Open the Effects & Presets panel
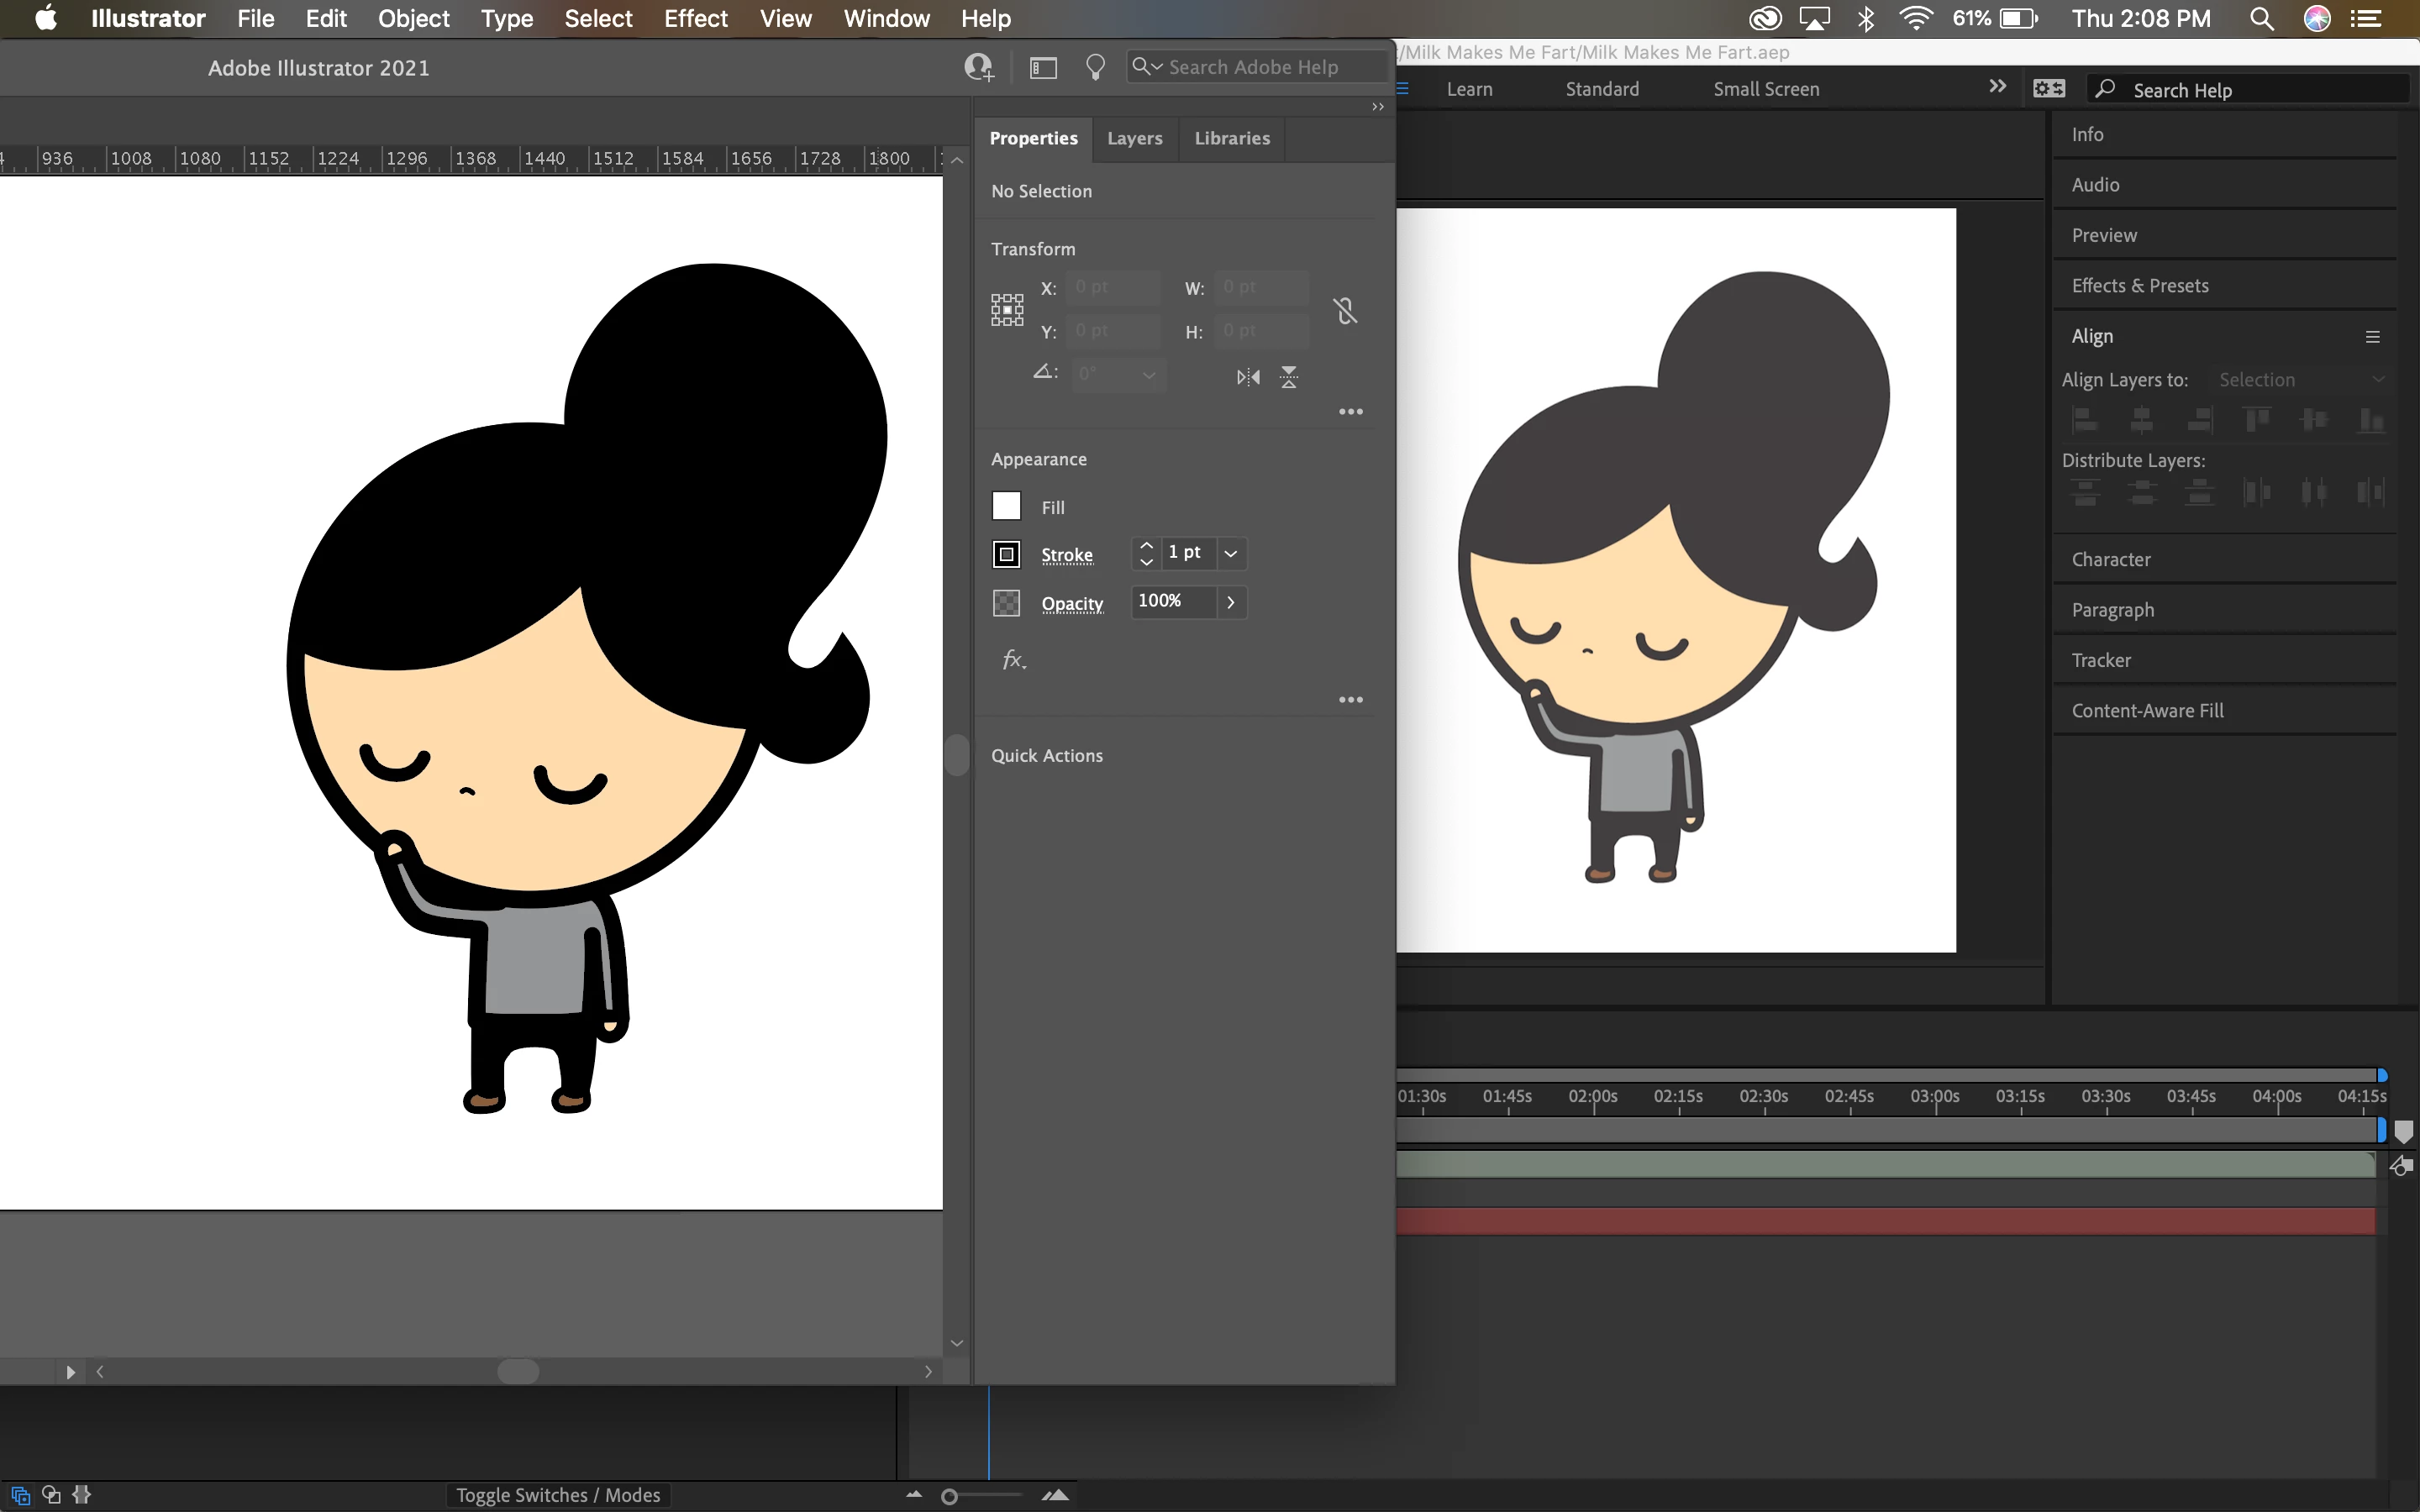The height and width of the screenshot is (1512, 2420). pos(2140,286)
